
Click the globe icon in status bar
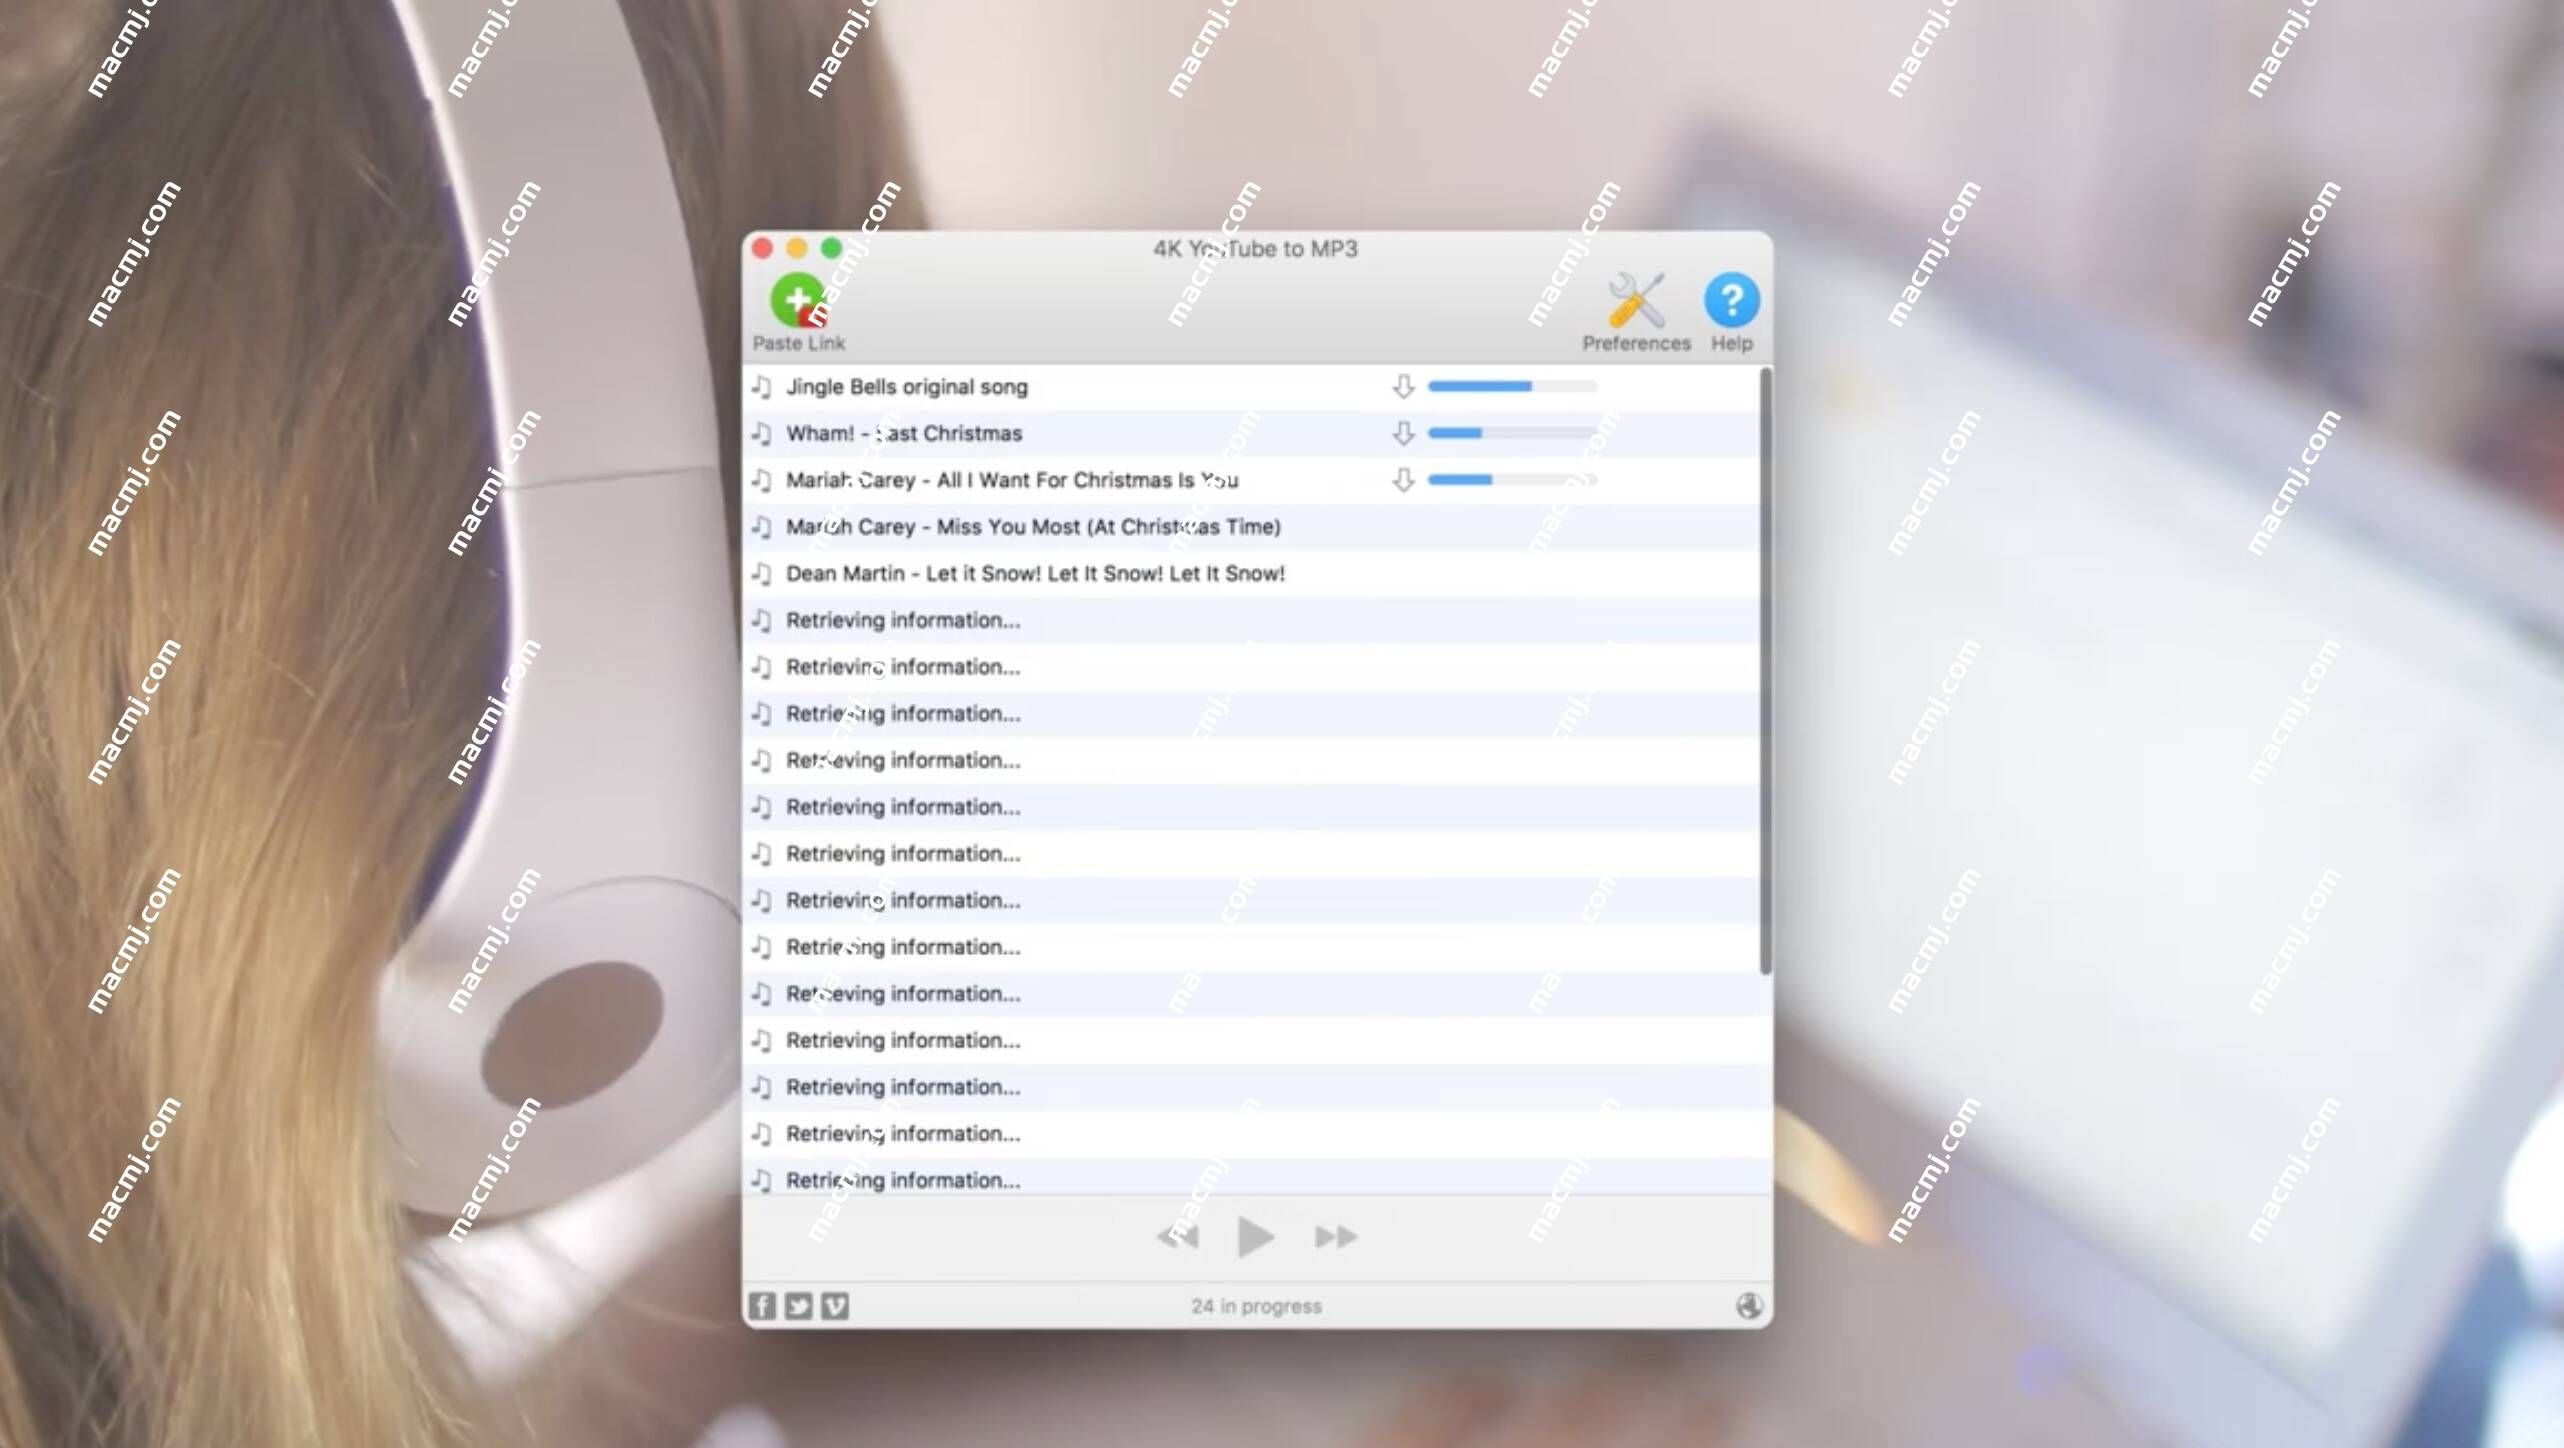1749,1306
